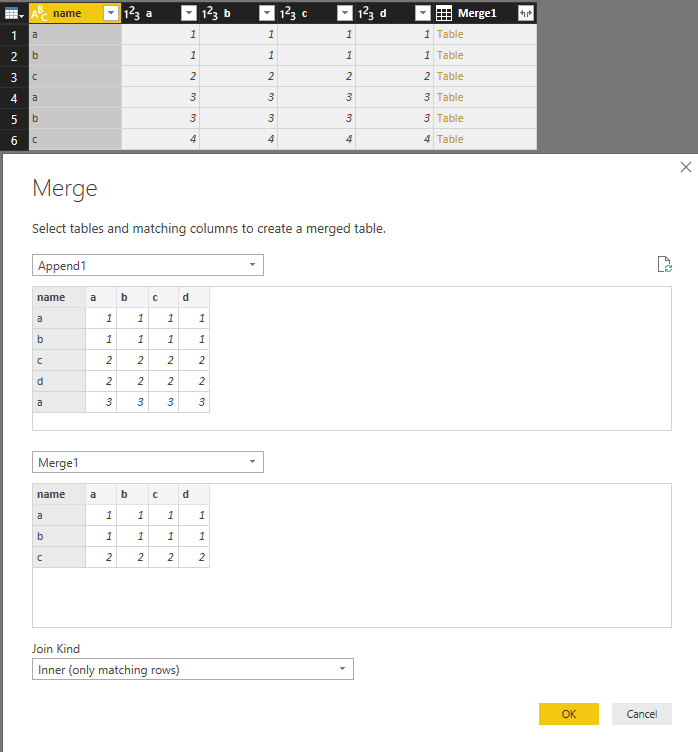Viewport: 698px width, 752px height.
Task: Select row number 6 in query grid
Action: pos(14,140)
